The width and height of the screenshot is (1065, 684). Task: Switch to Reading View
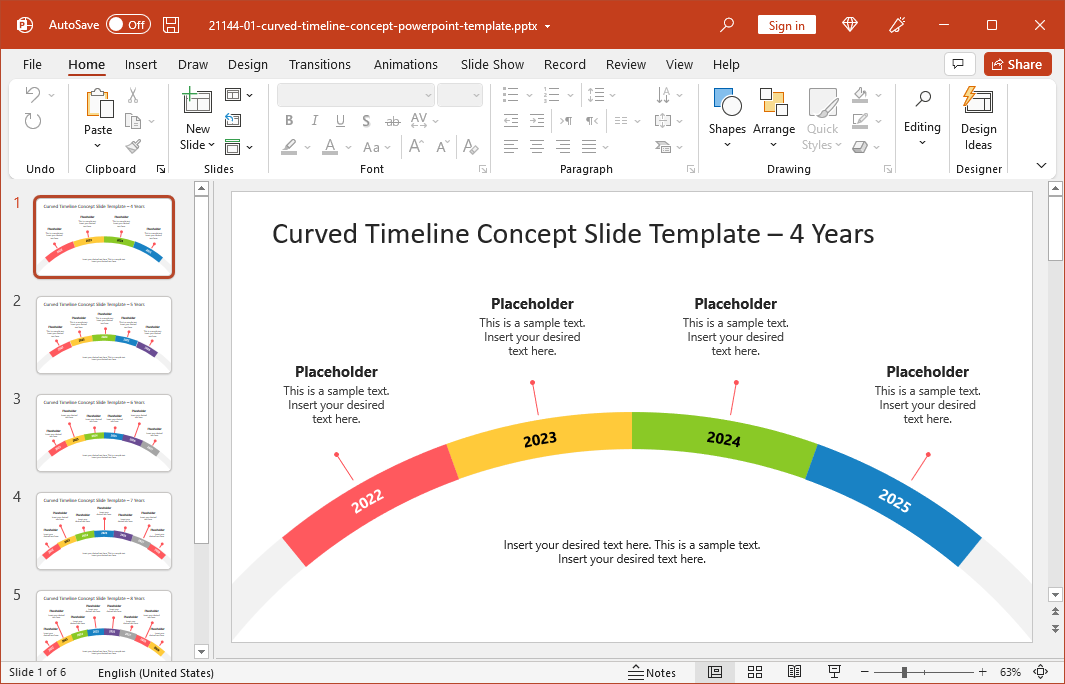click(794, 672)
